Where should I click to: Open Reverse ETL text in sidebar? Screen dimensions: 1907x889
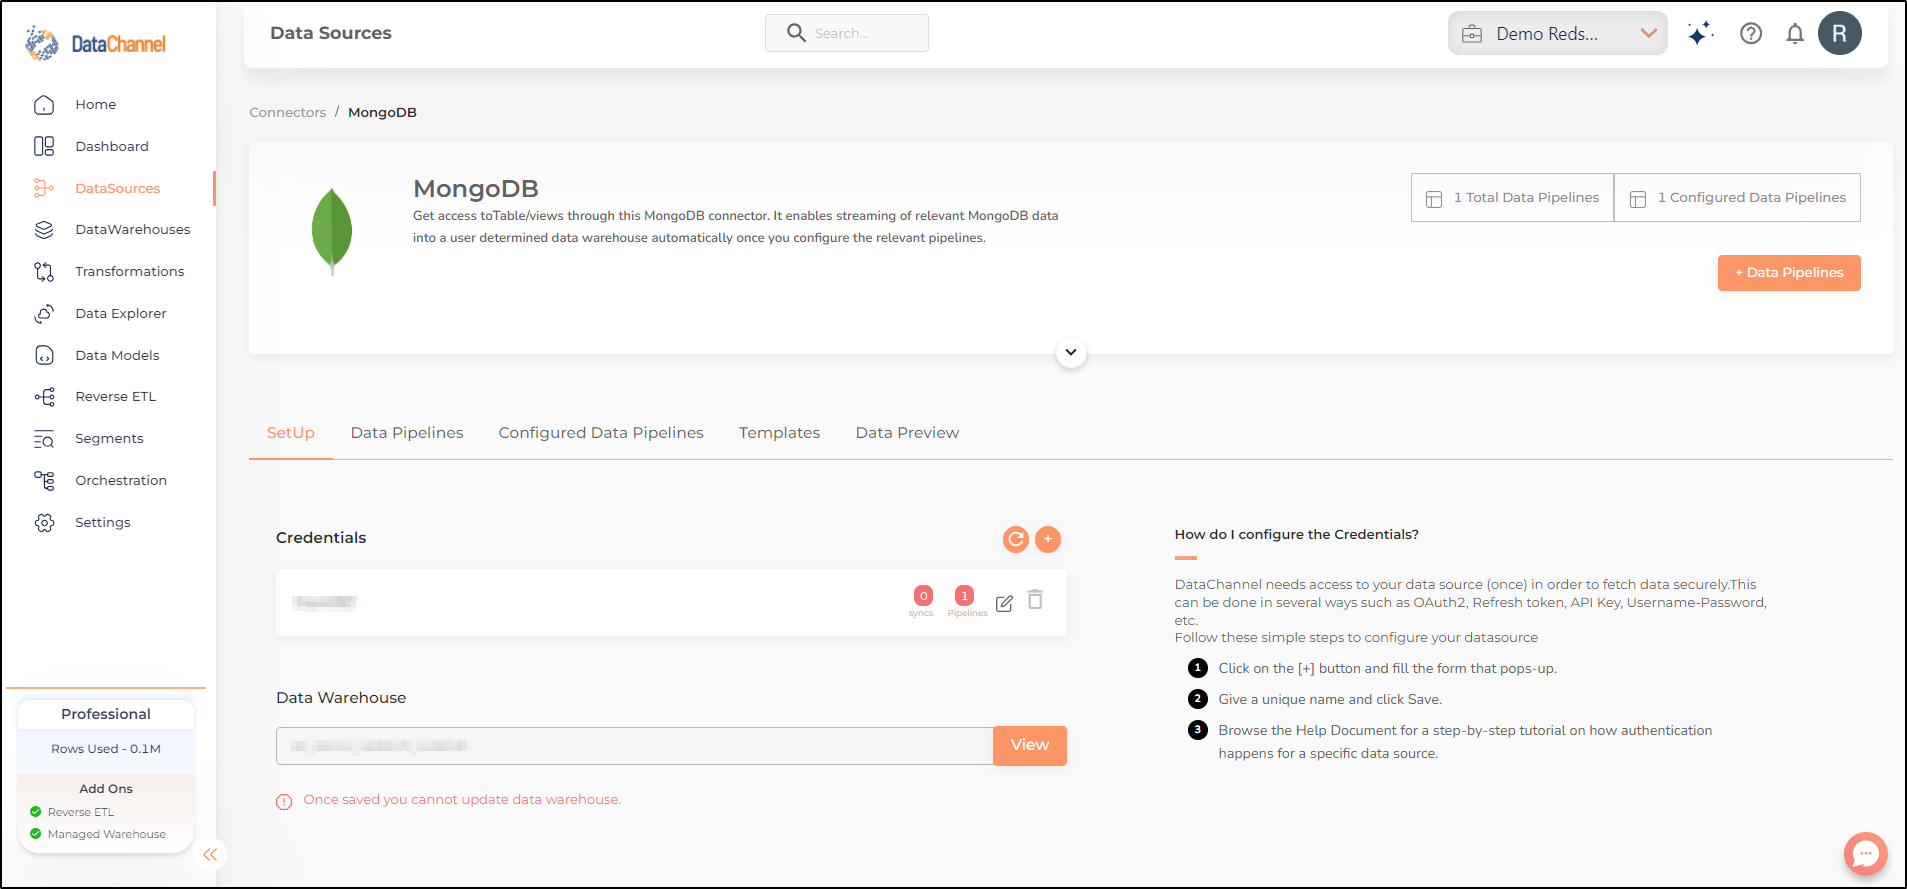point(116,396)
